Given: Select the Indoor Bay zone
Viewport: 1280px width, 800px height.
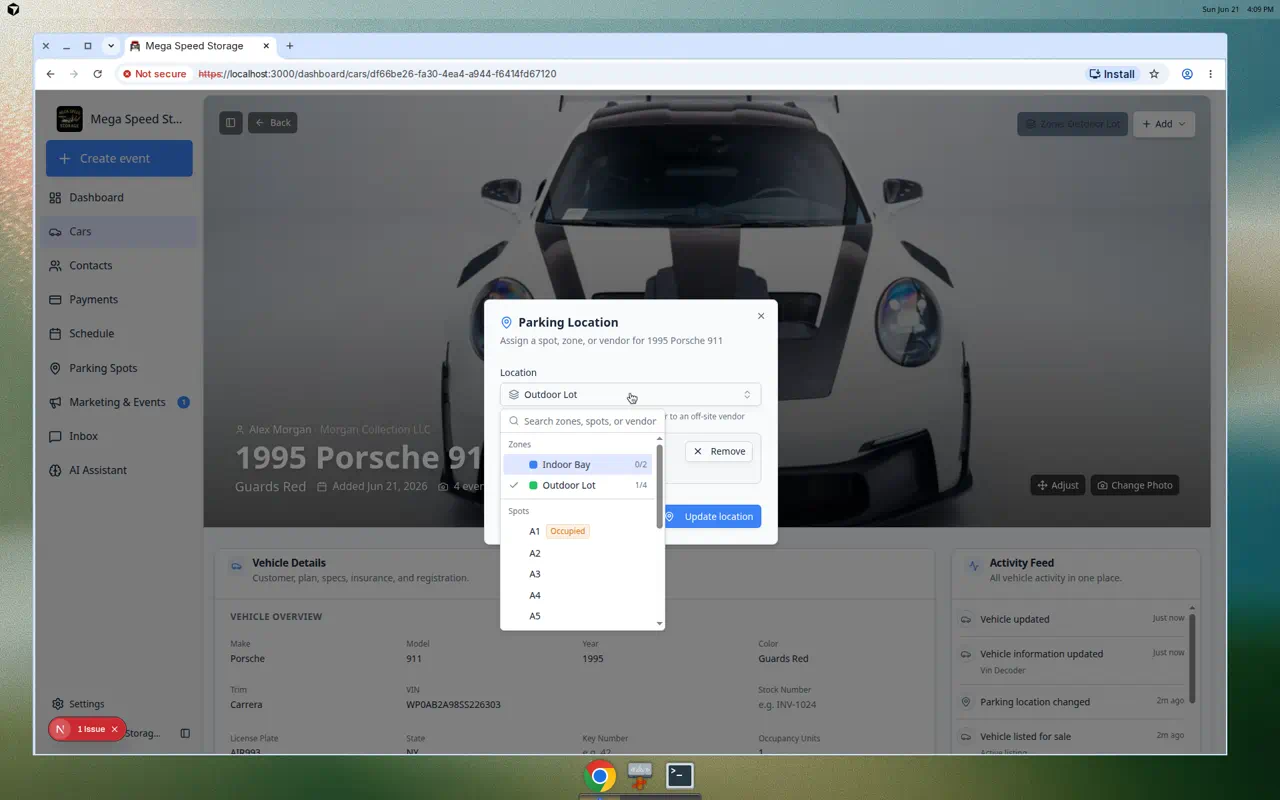Looking at the screenshot, I should 578,465.
